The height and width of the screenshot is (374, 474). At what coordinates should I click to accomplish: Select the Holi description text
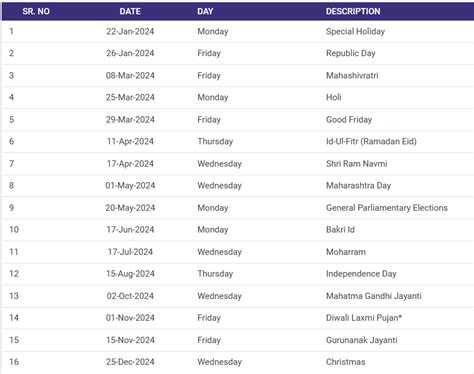333,97
